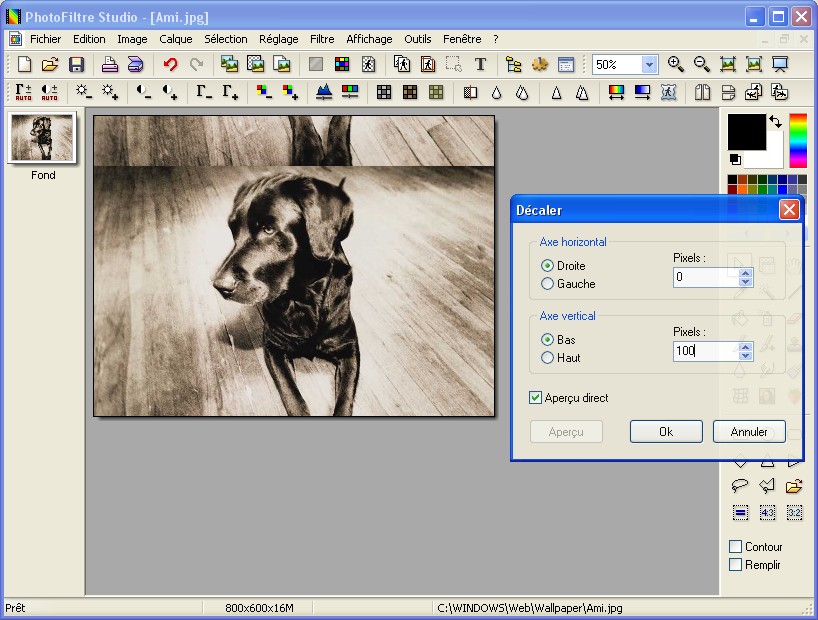Image resolution: width=818 pixels, height=620 pixels.
Task: Click the black foreground color swatch
Action: [x=745, y=132]
